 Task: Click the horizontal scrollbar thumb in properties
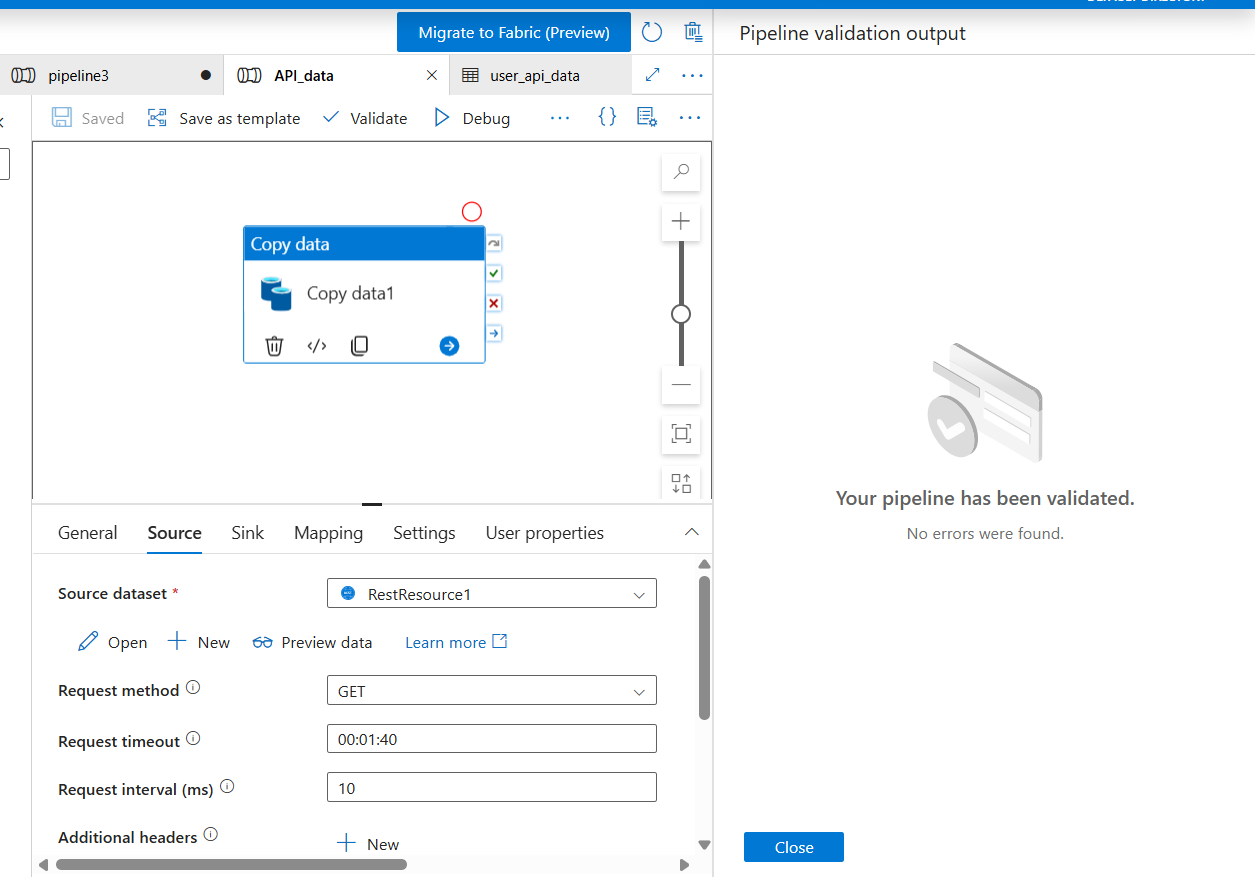(x=232, y=864)
